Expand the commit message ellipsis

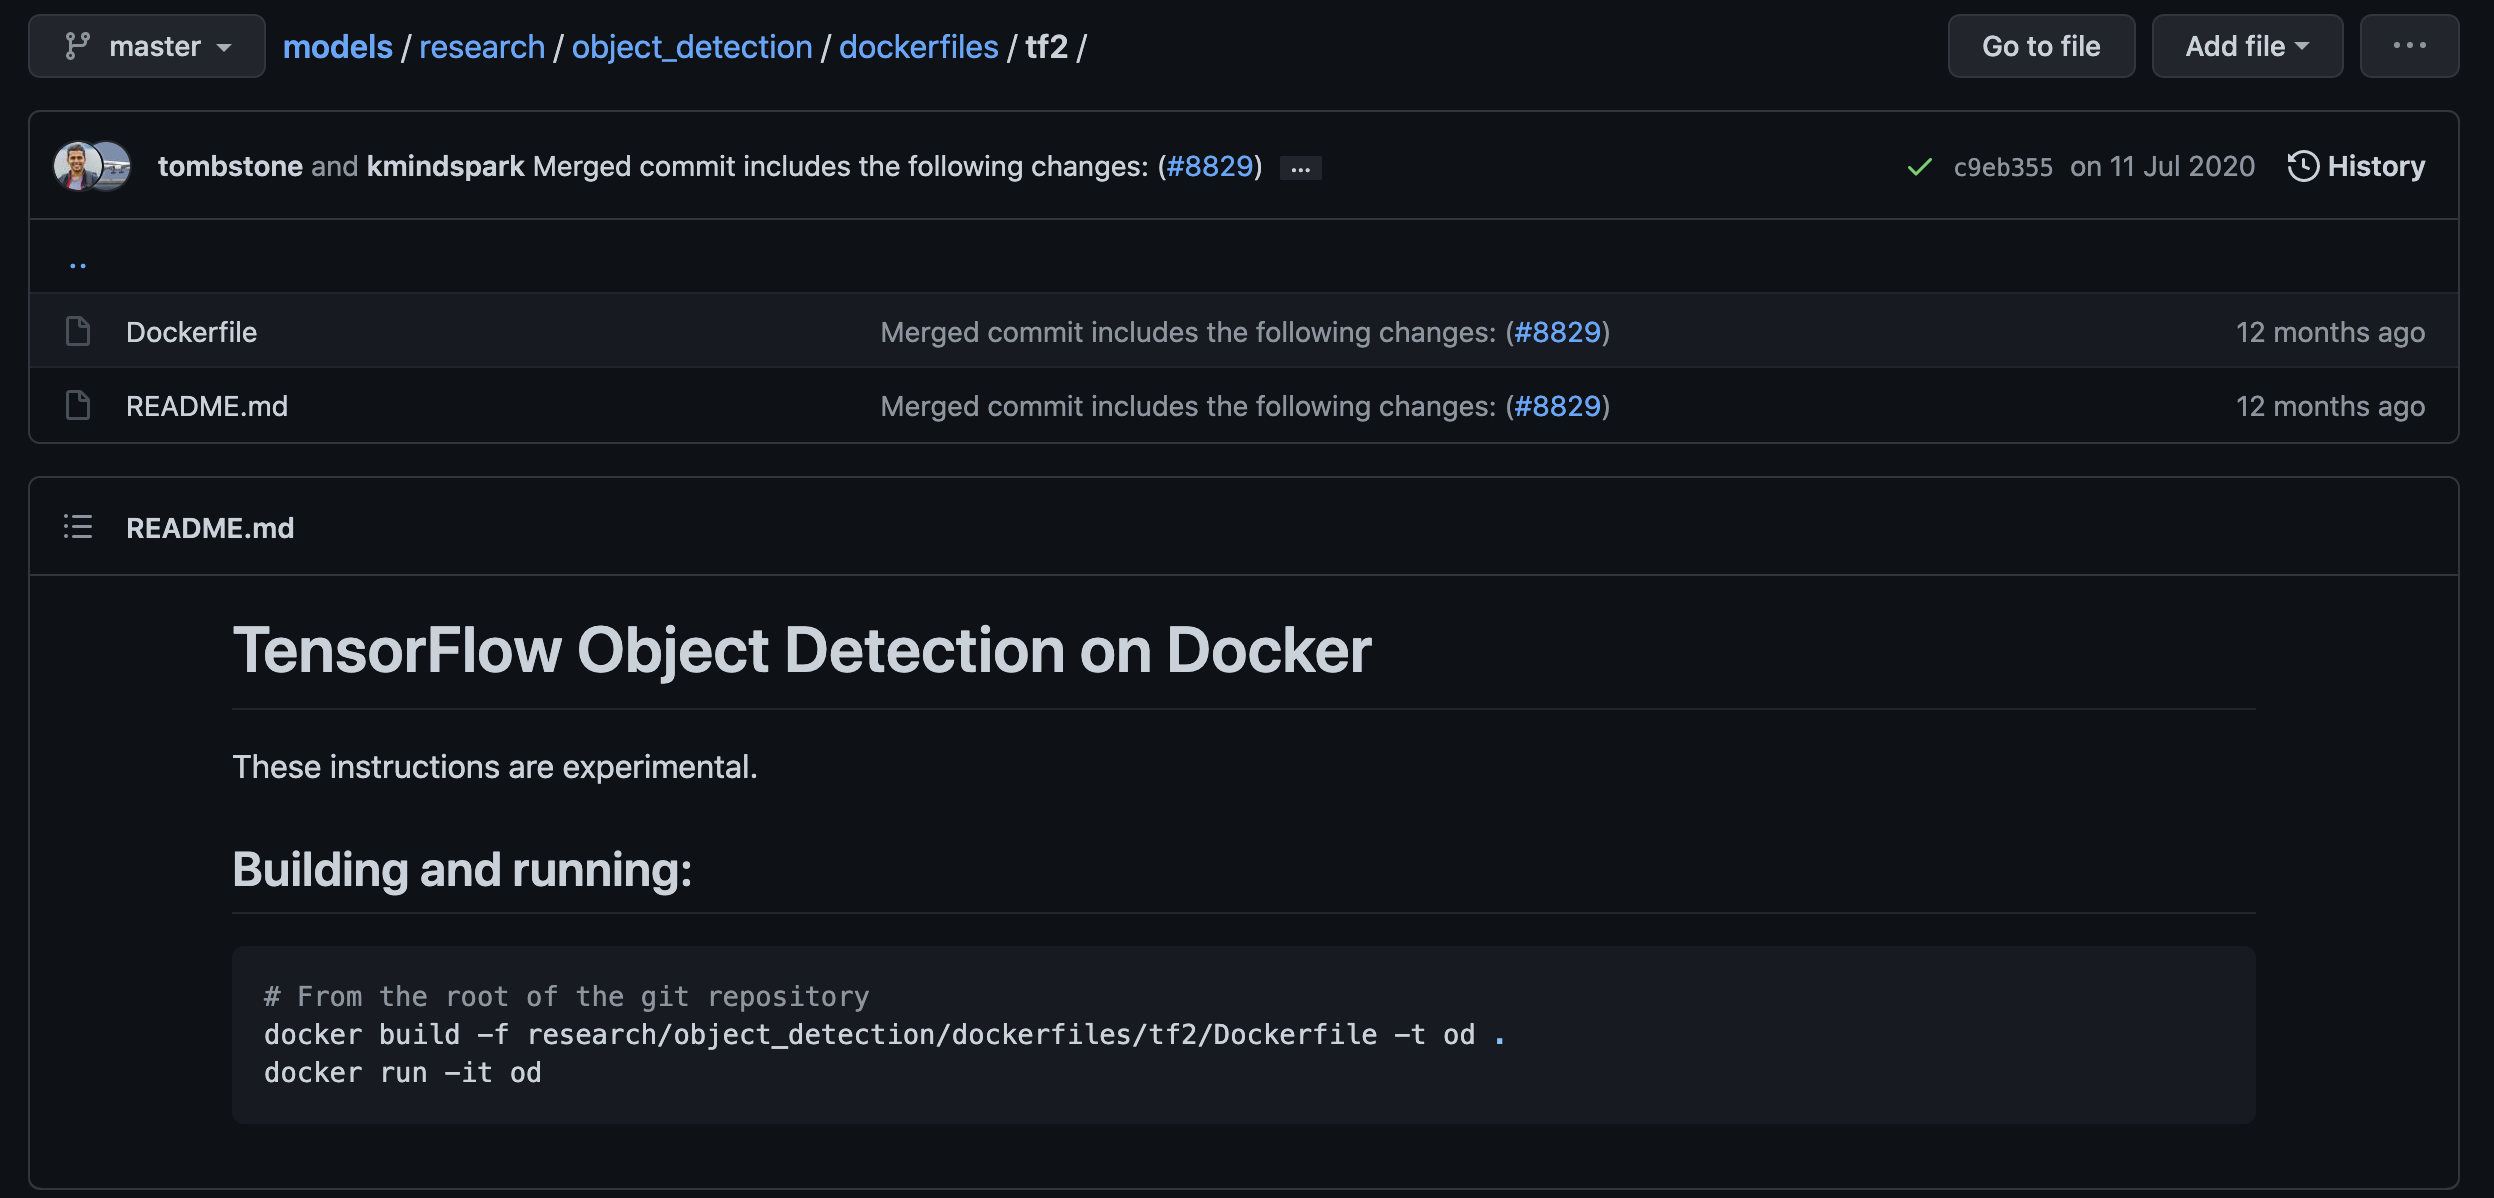click(1300, 168)
